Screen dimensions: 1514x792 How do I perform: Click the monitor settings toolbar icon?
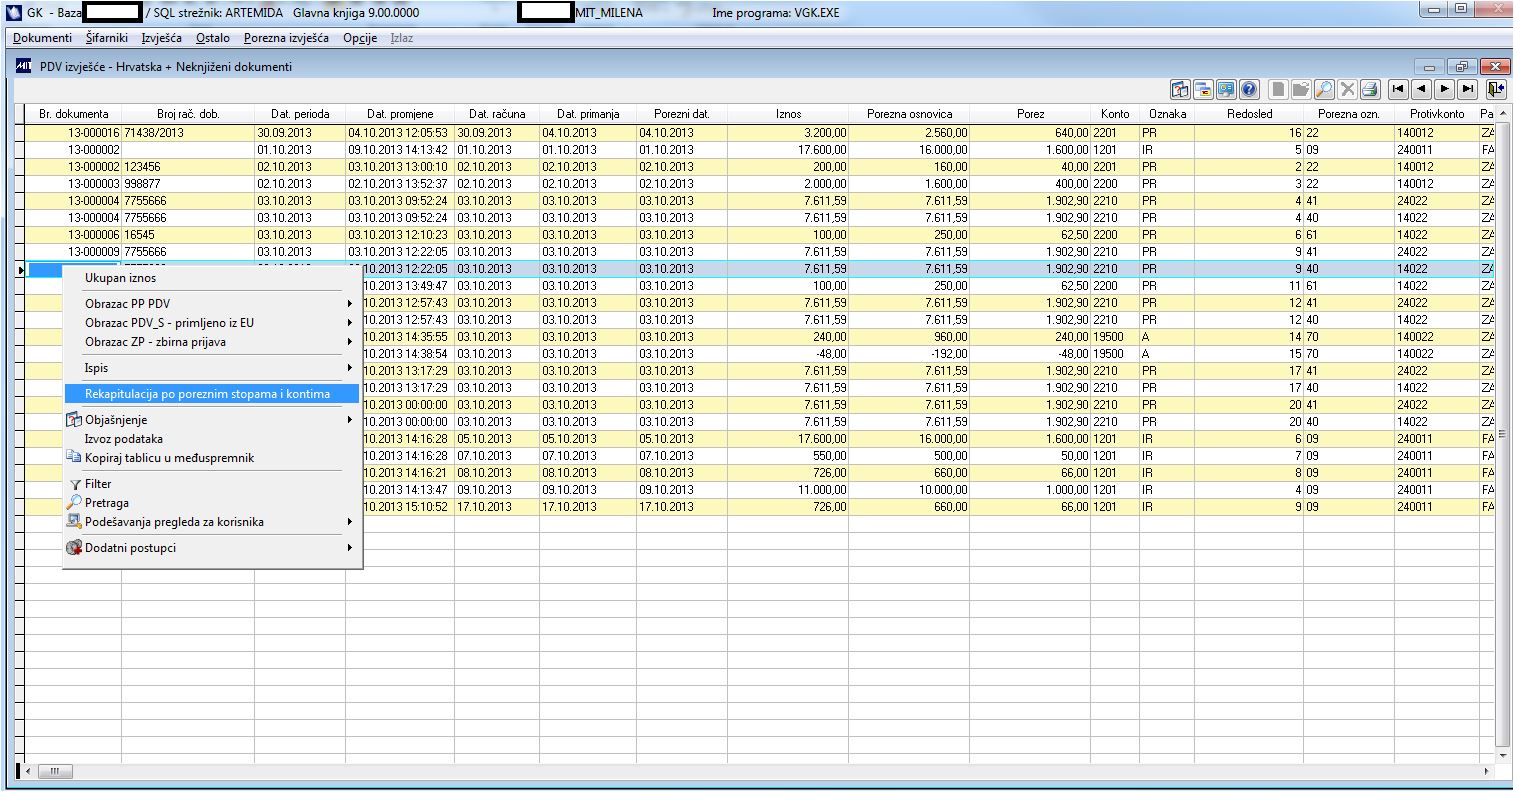click(1226, 89)
